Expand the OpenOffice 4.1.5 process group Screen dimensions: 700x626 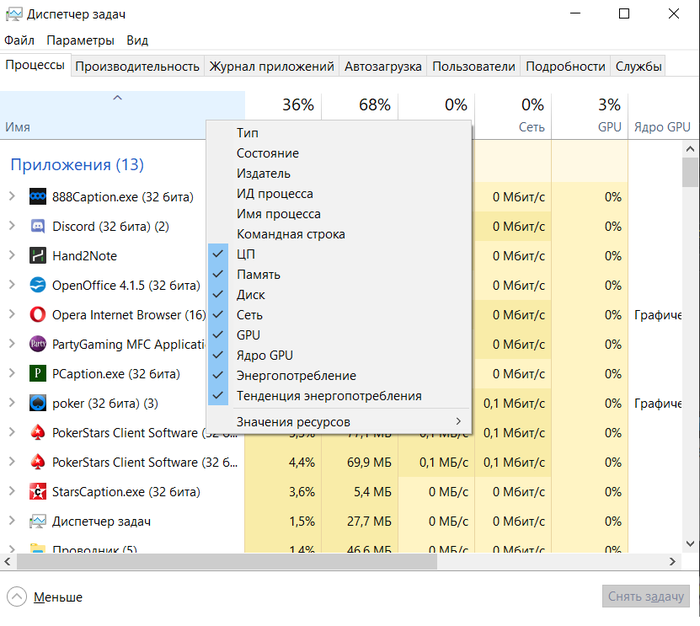coord(12,284)
